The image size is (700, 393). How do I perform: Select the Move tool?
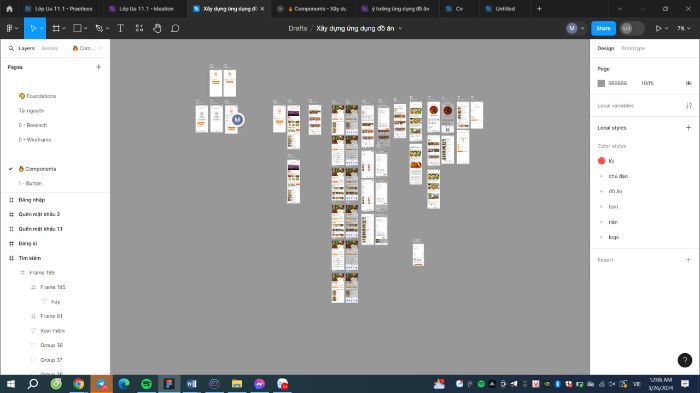(x=32, y=28)
